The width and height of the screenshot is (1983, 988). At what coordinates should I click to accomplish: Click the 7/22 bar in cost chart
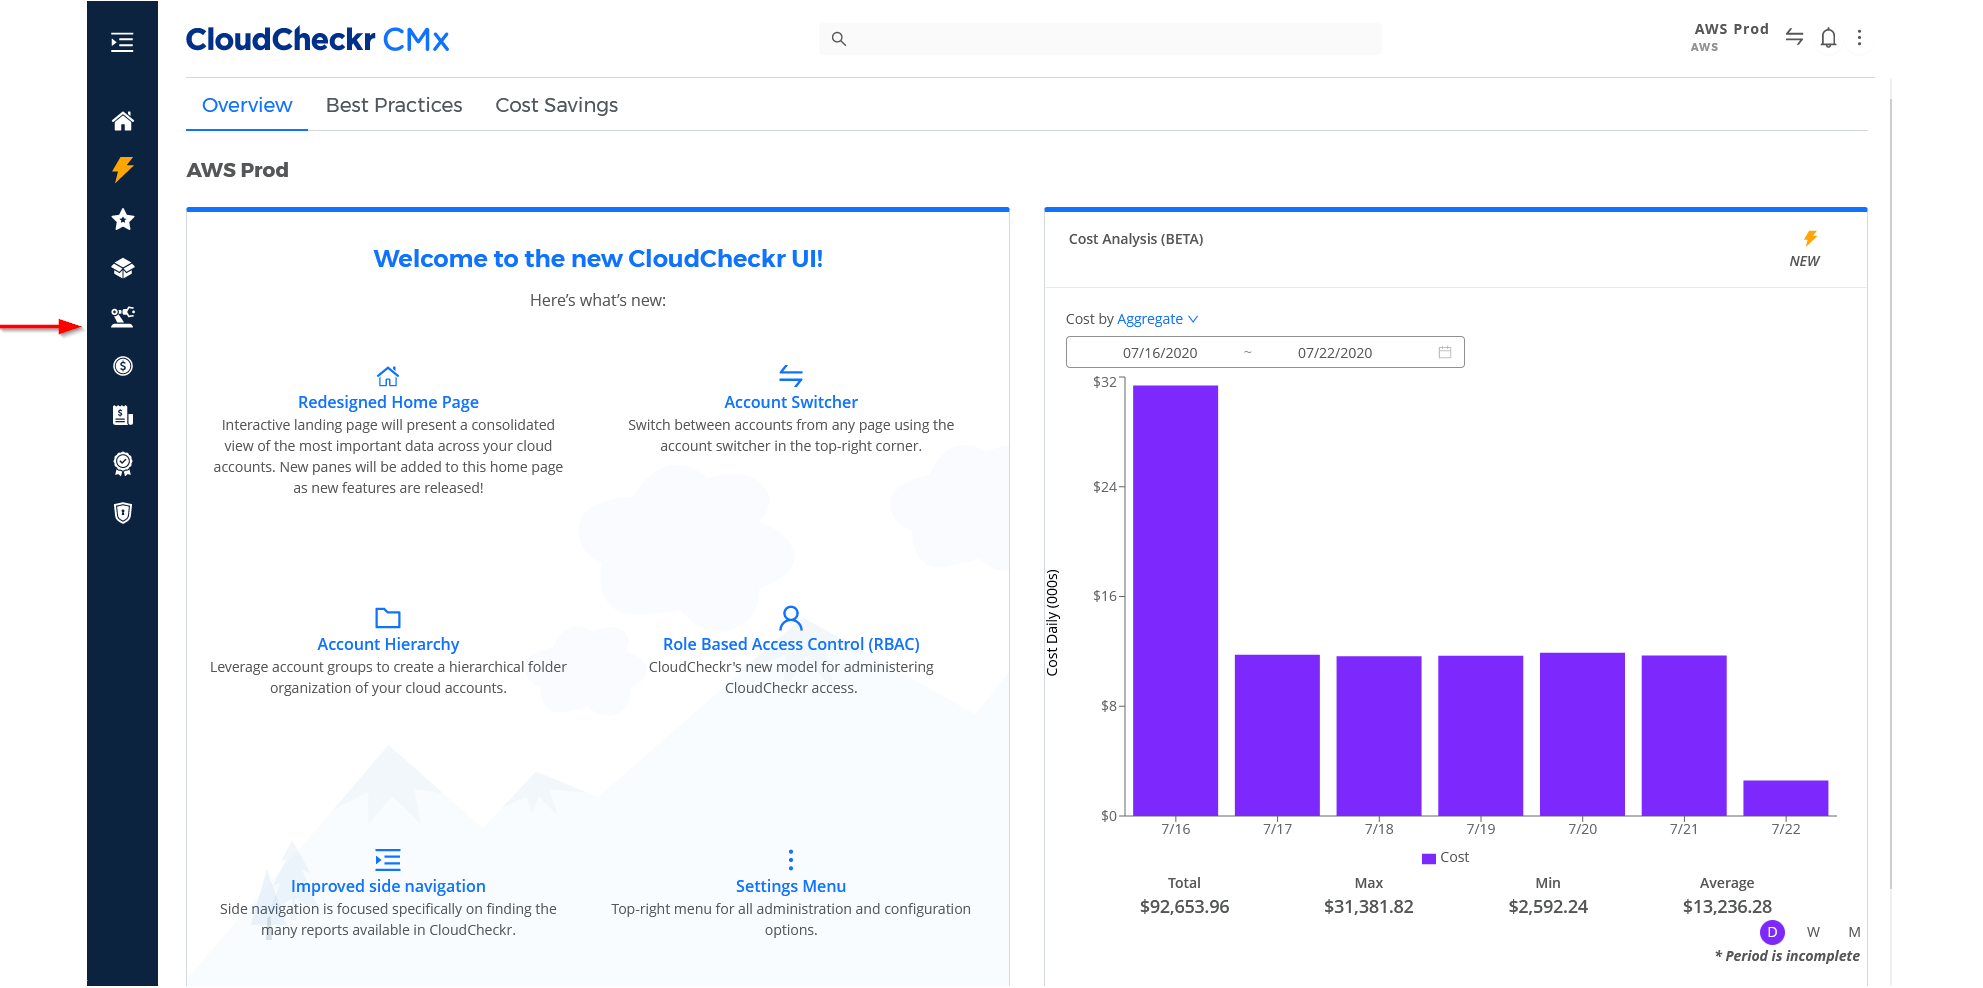click(x=1786, y=798)
